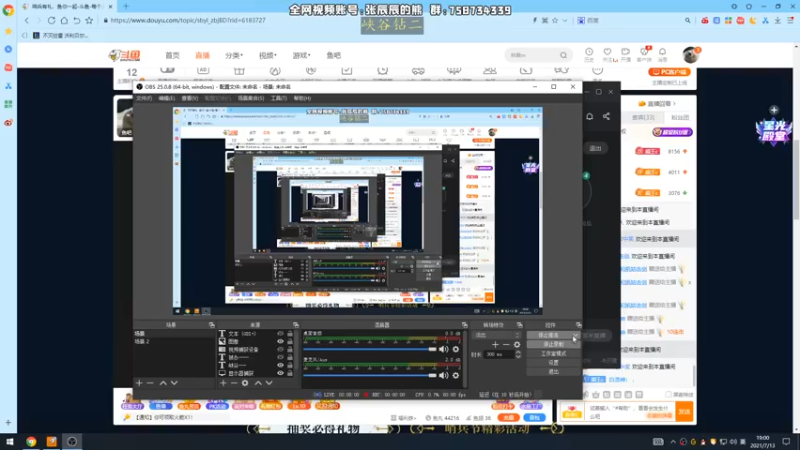Open OBS 设置 button
This screenshot has height=450, width=800.
click(553, 363)
